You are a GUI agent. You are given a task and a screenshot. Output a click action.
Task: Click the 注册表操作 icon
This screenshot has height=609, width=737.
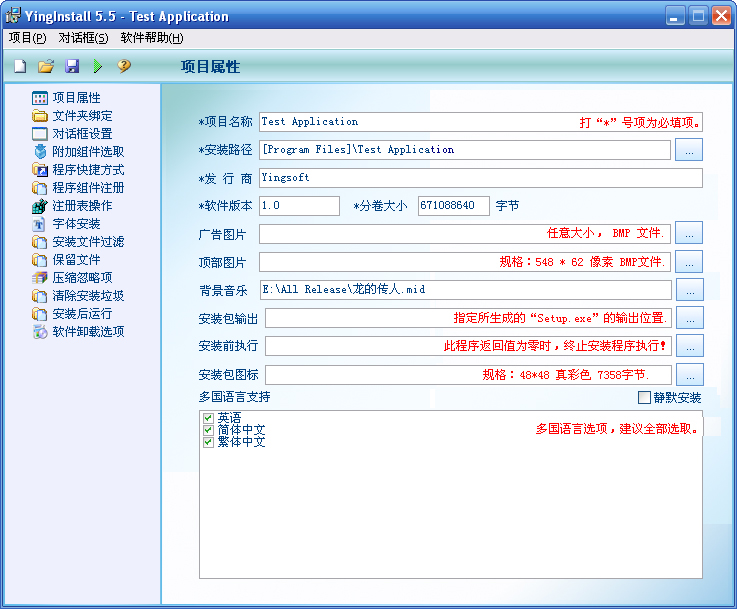coord(40,206)
